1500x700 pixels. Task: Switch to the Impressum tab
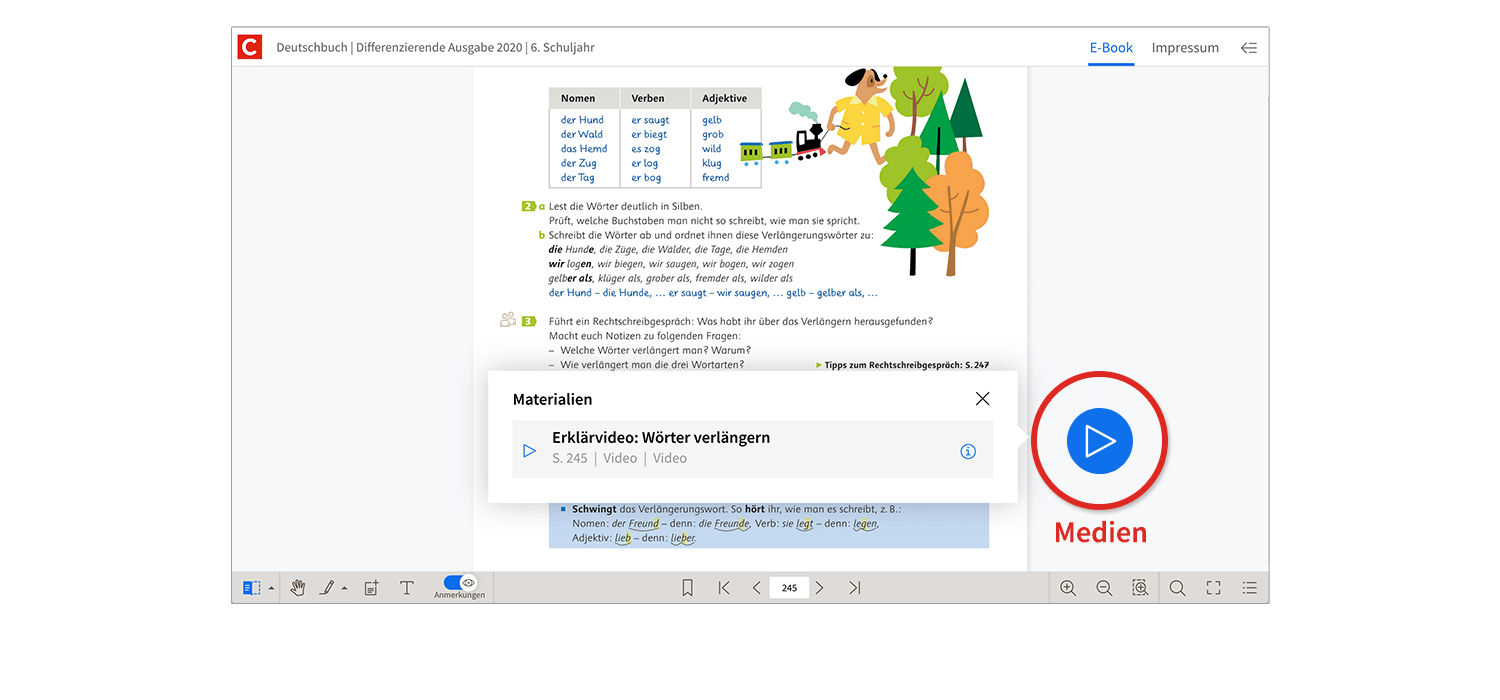1185,48
